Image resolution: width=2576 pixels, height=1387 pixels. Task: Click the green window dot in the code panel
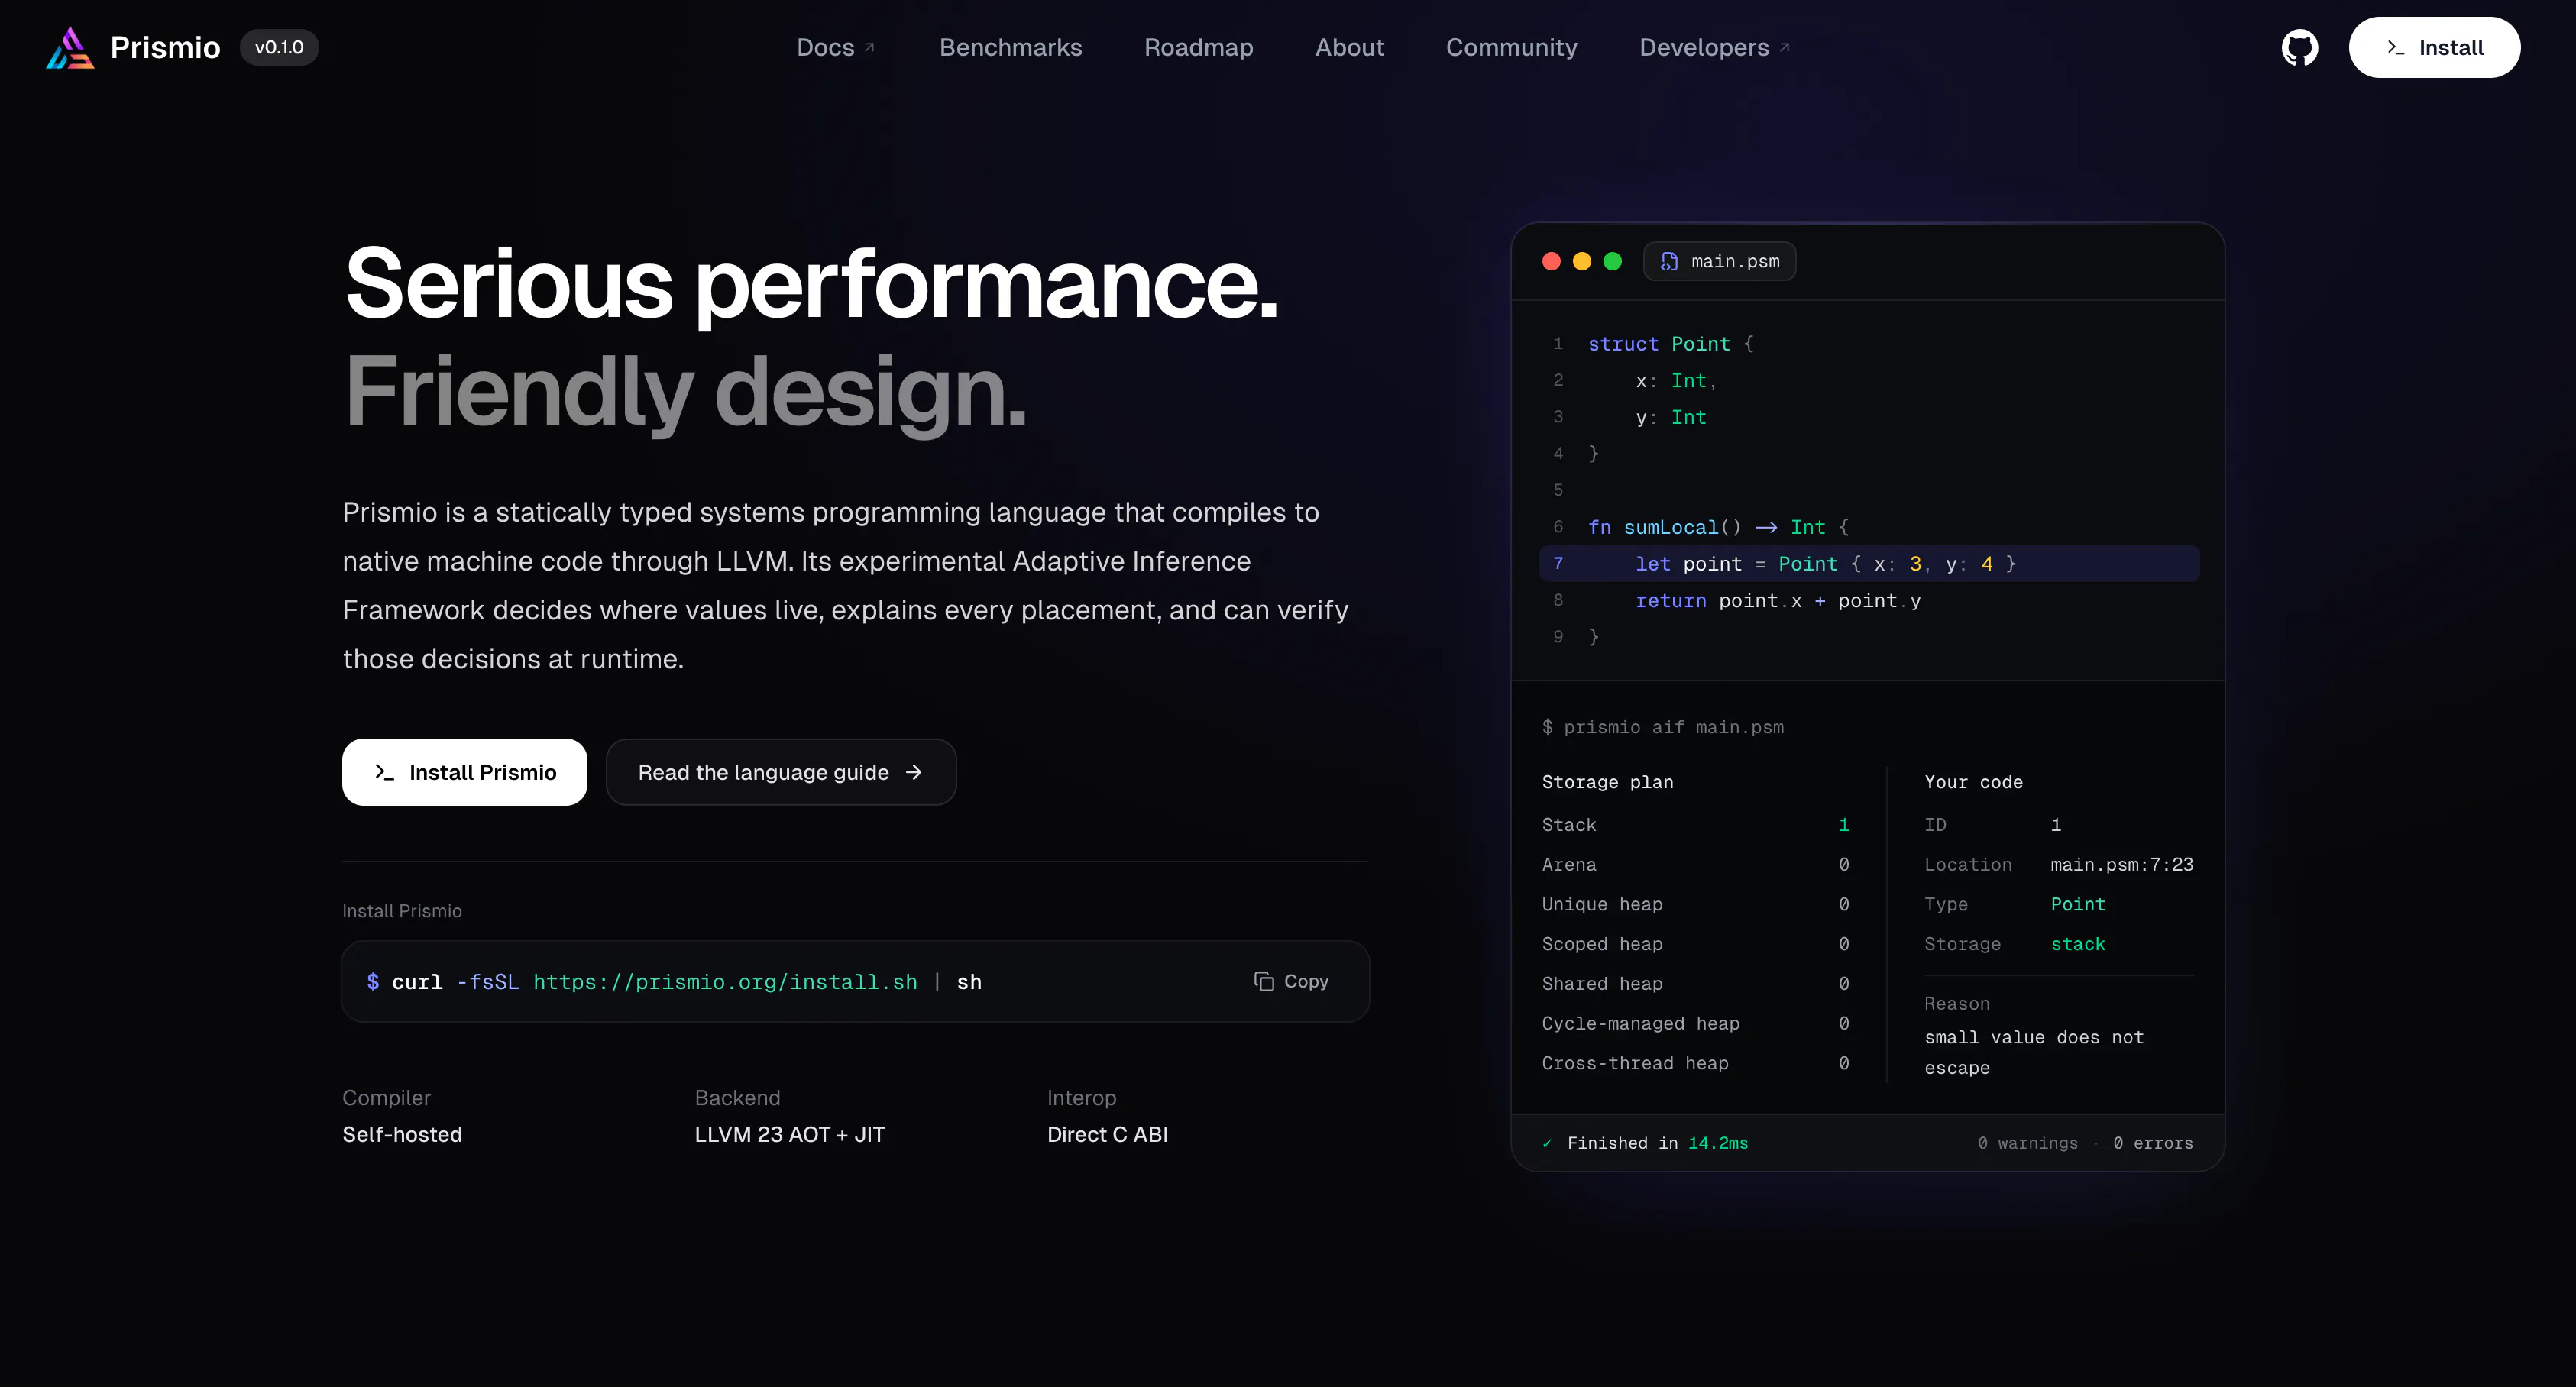tap(1612, 261)
